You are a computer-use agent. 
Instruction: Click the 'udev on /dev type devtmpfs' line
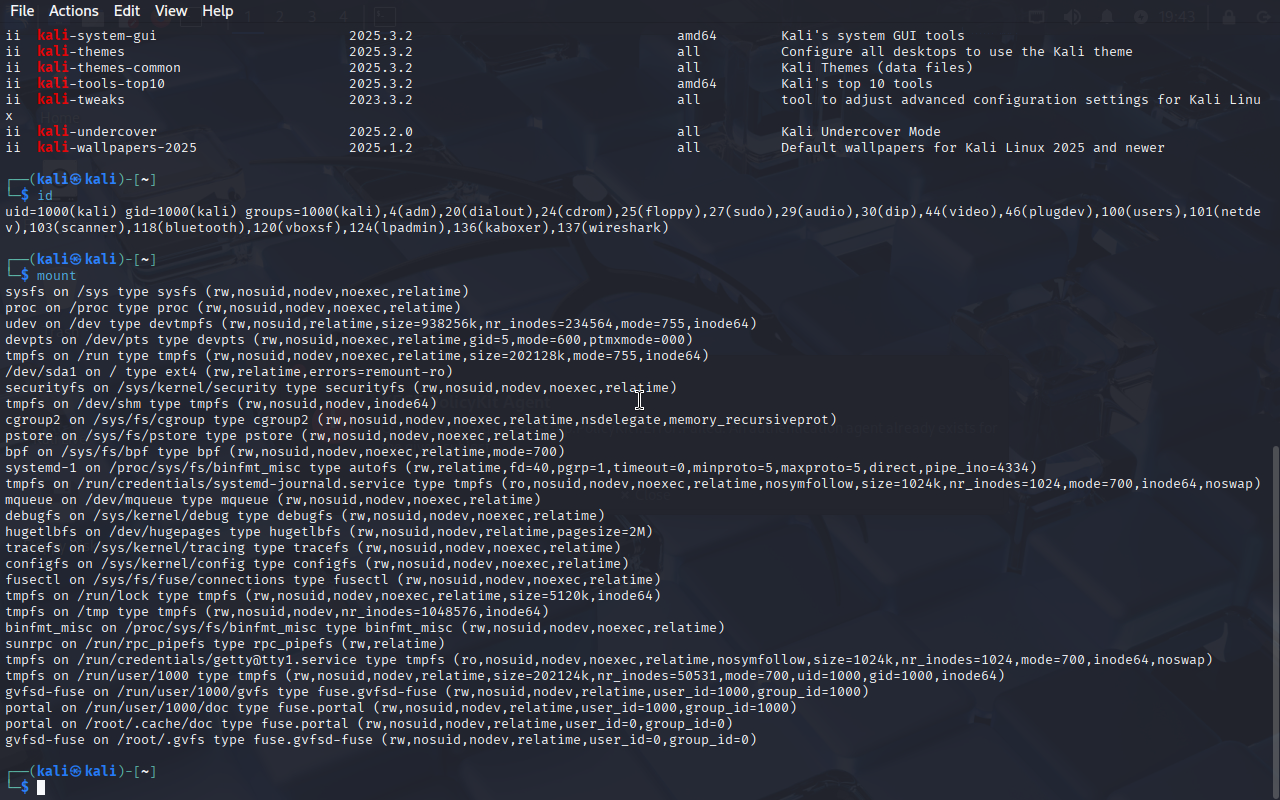[381, 323]
